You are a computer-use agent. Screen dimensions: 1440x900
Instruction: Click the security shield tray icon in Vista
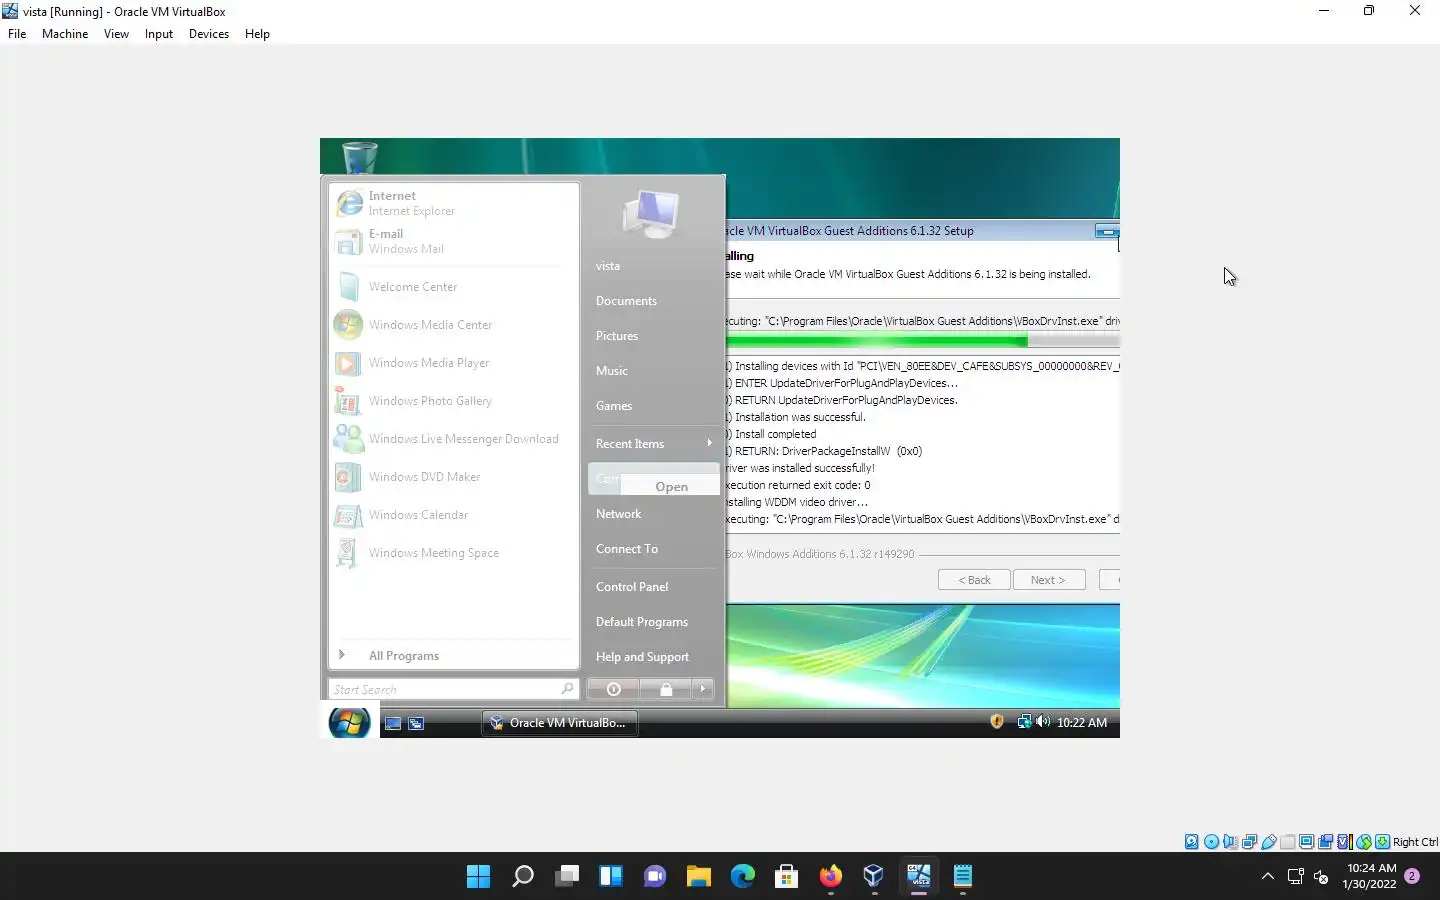(997, 722)
